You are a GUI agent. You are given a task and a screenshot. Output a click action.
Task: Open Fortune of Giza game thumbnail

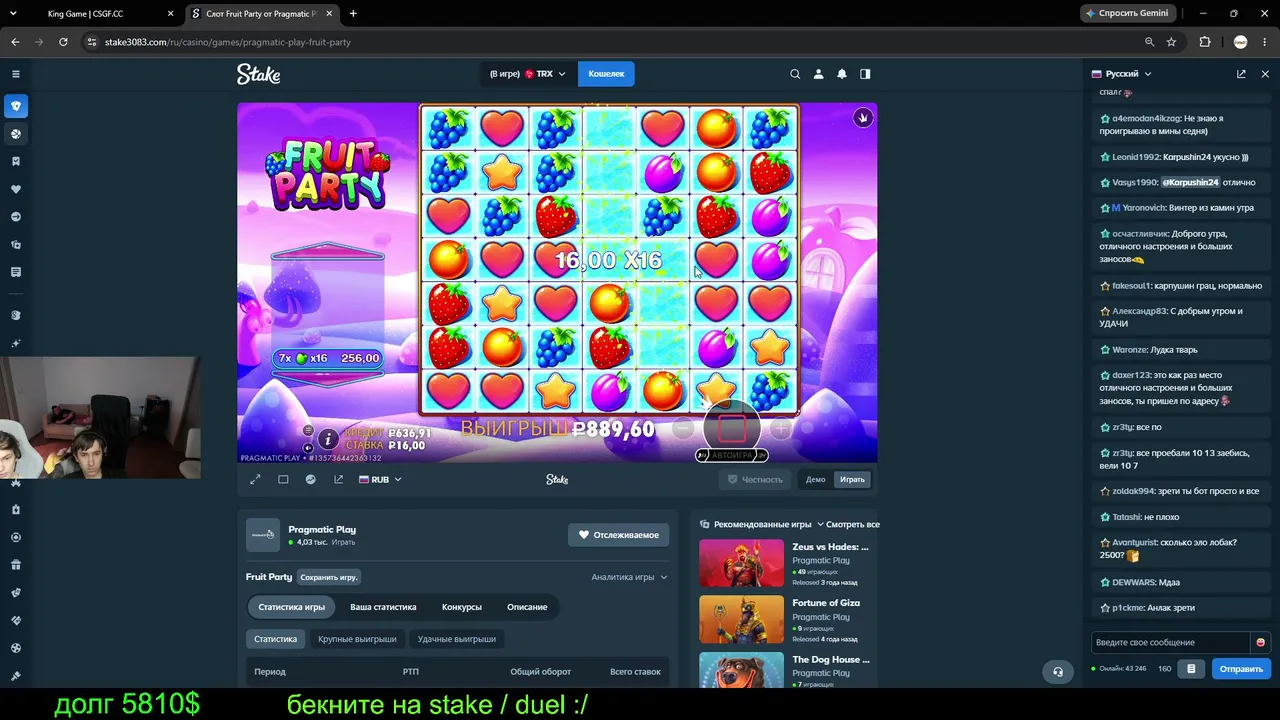pos(741,620)
